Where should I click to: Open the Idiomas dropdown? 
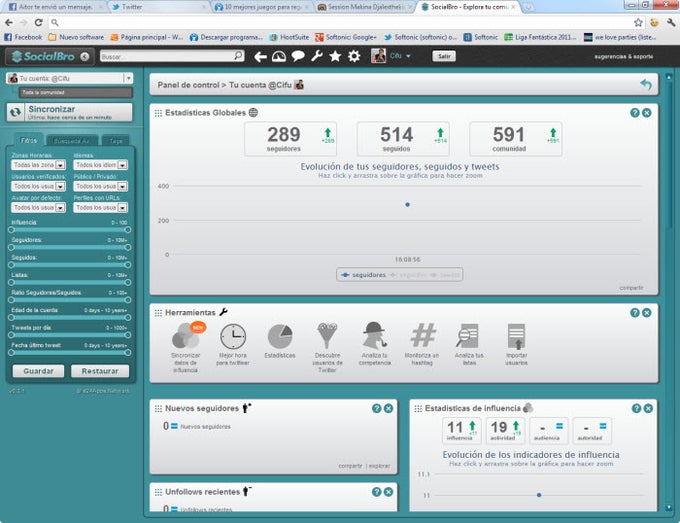coord(101,165)
